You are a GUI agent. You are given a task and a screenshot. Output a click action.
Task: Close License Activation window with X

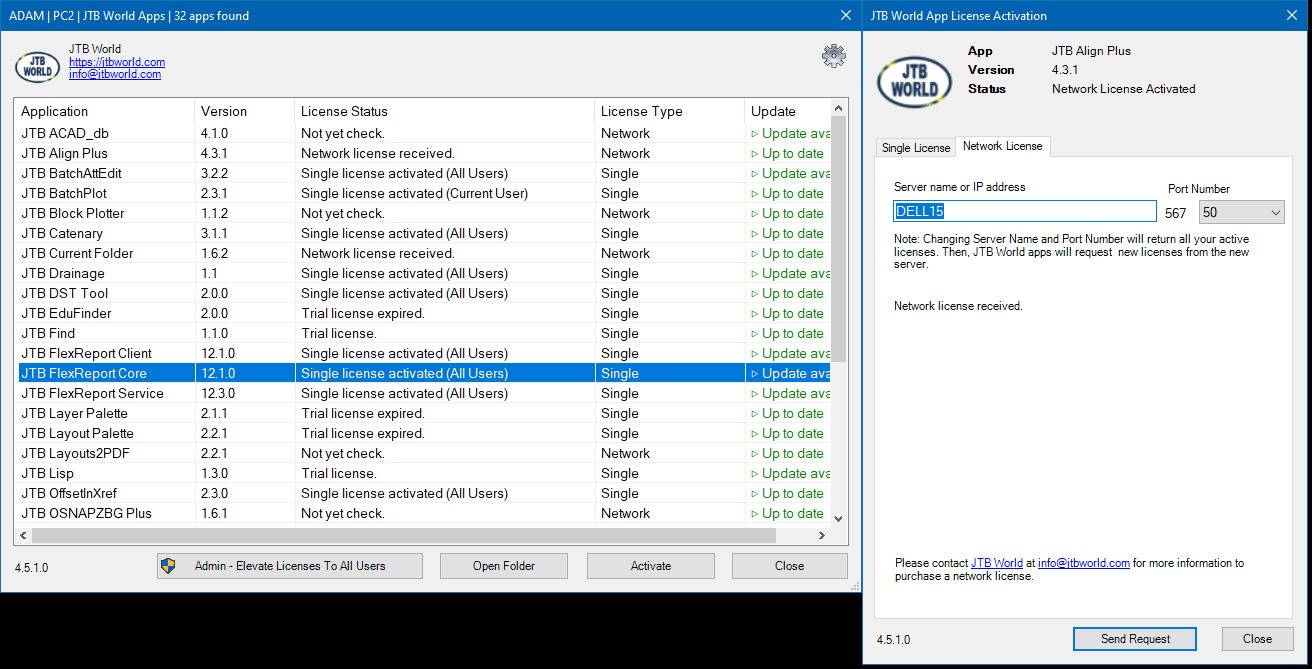1290,15
